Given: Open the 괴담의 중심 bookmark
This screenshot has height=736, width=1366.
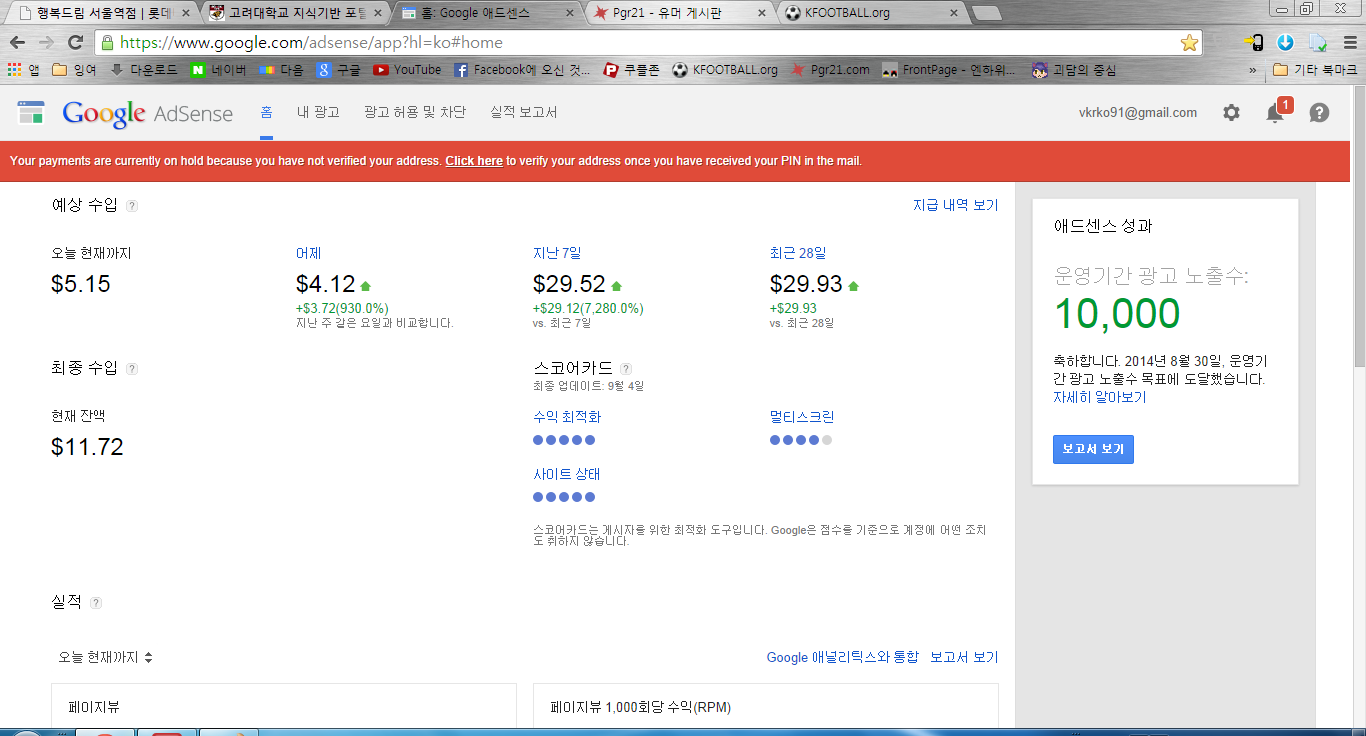Looking at the screenshot, I should [x=1073, y=70].
